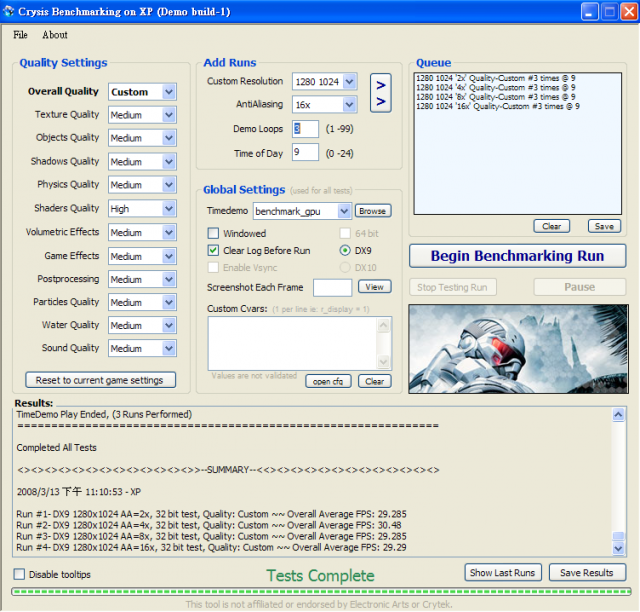
Task: Maximize the Crysis Benchmarking window
Action: tap(609, 11)
